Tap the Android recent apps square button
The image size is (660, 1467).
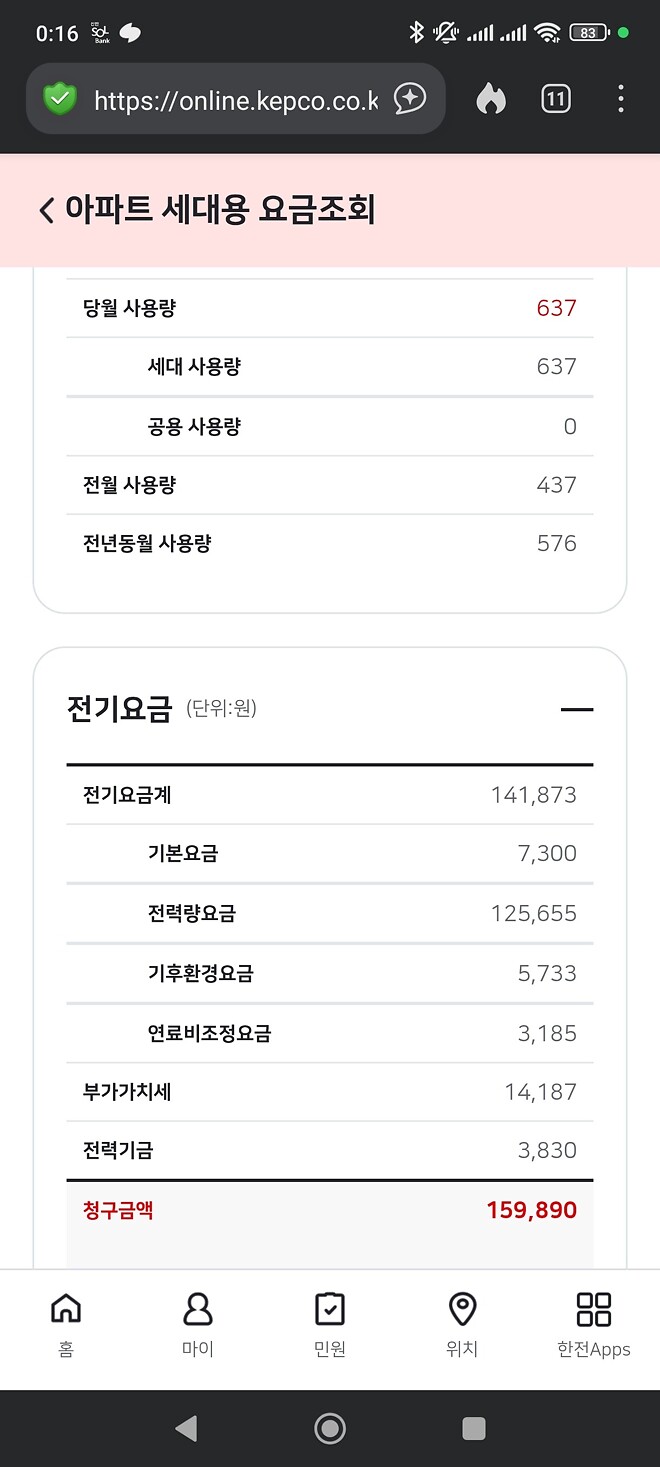point(472,1429)
